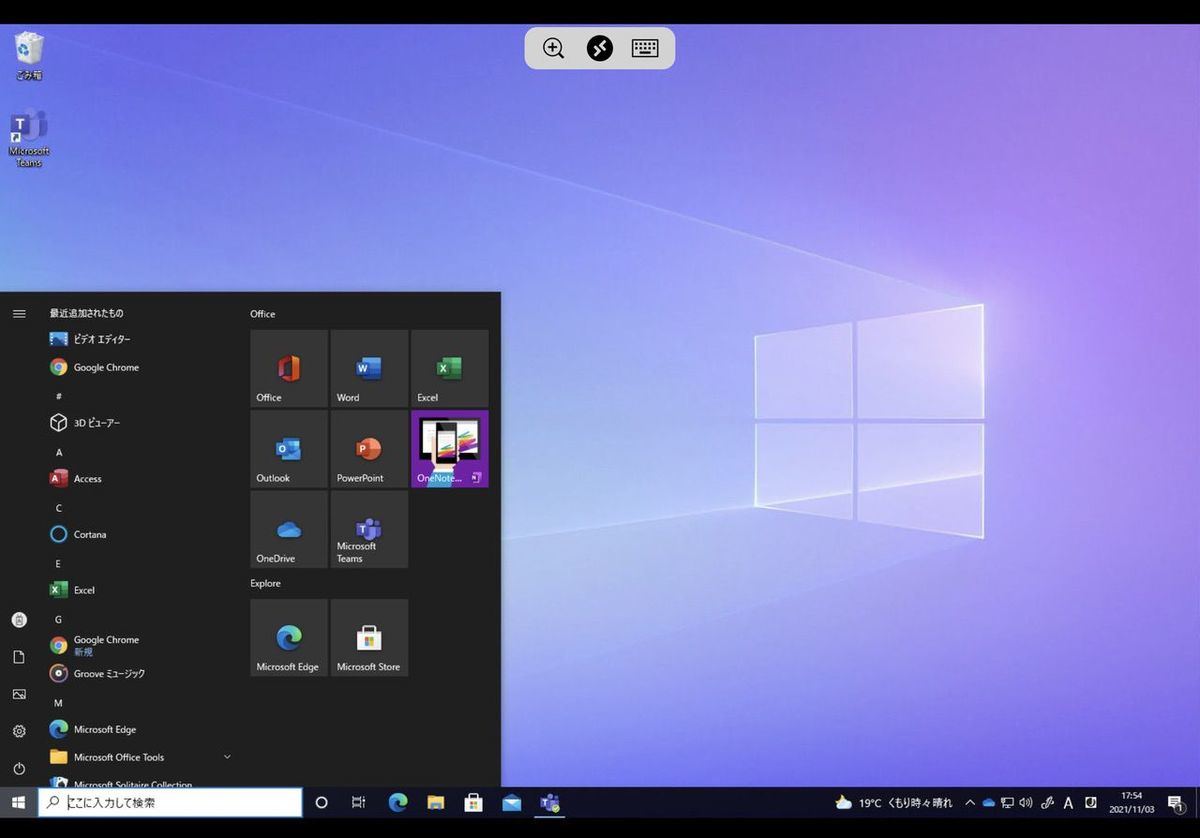Show the on-screen keyboard from the remote toolbar
The image size is (1200, 838).
click(x=645, y=48)
